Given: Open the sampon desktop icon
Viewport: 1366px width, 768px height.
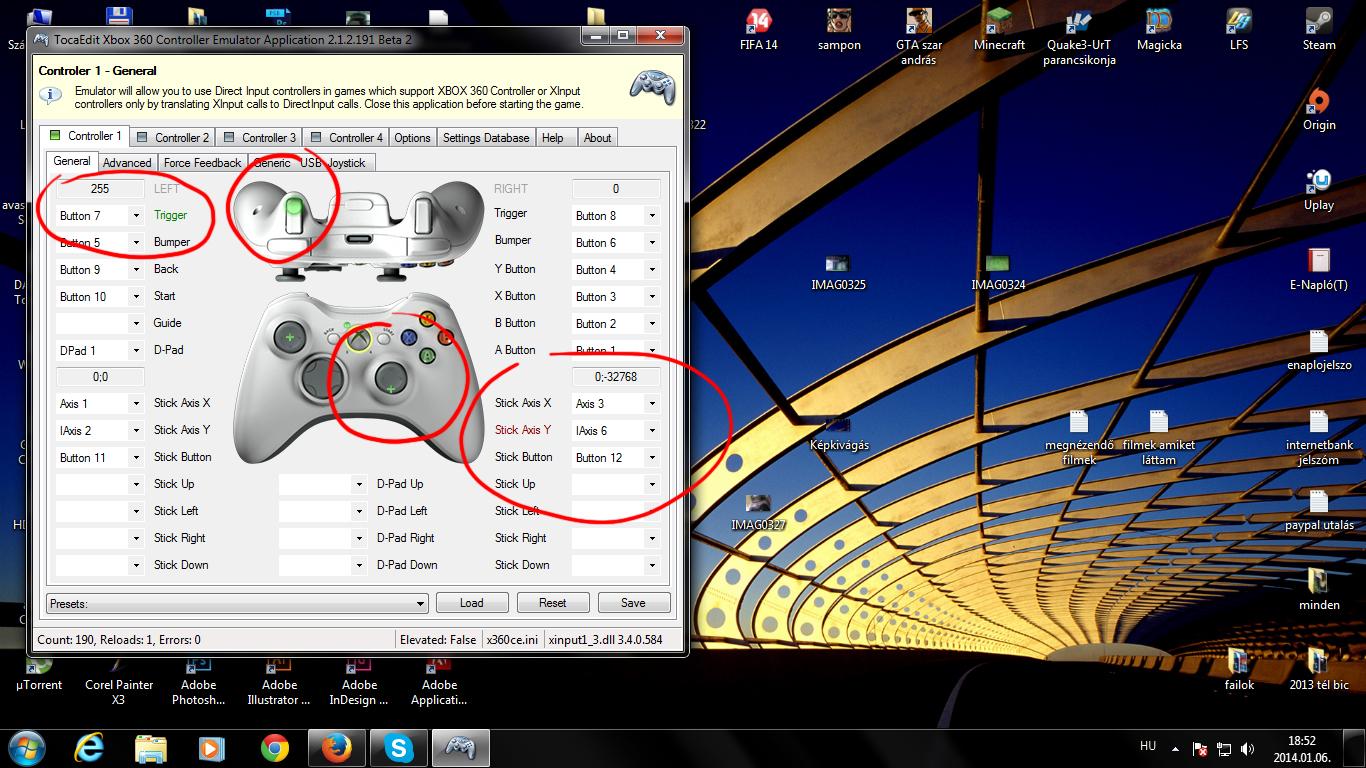Looking at the screenshot, I should (x=839, y=29).
